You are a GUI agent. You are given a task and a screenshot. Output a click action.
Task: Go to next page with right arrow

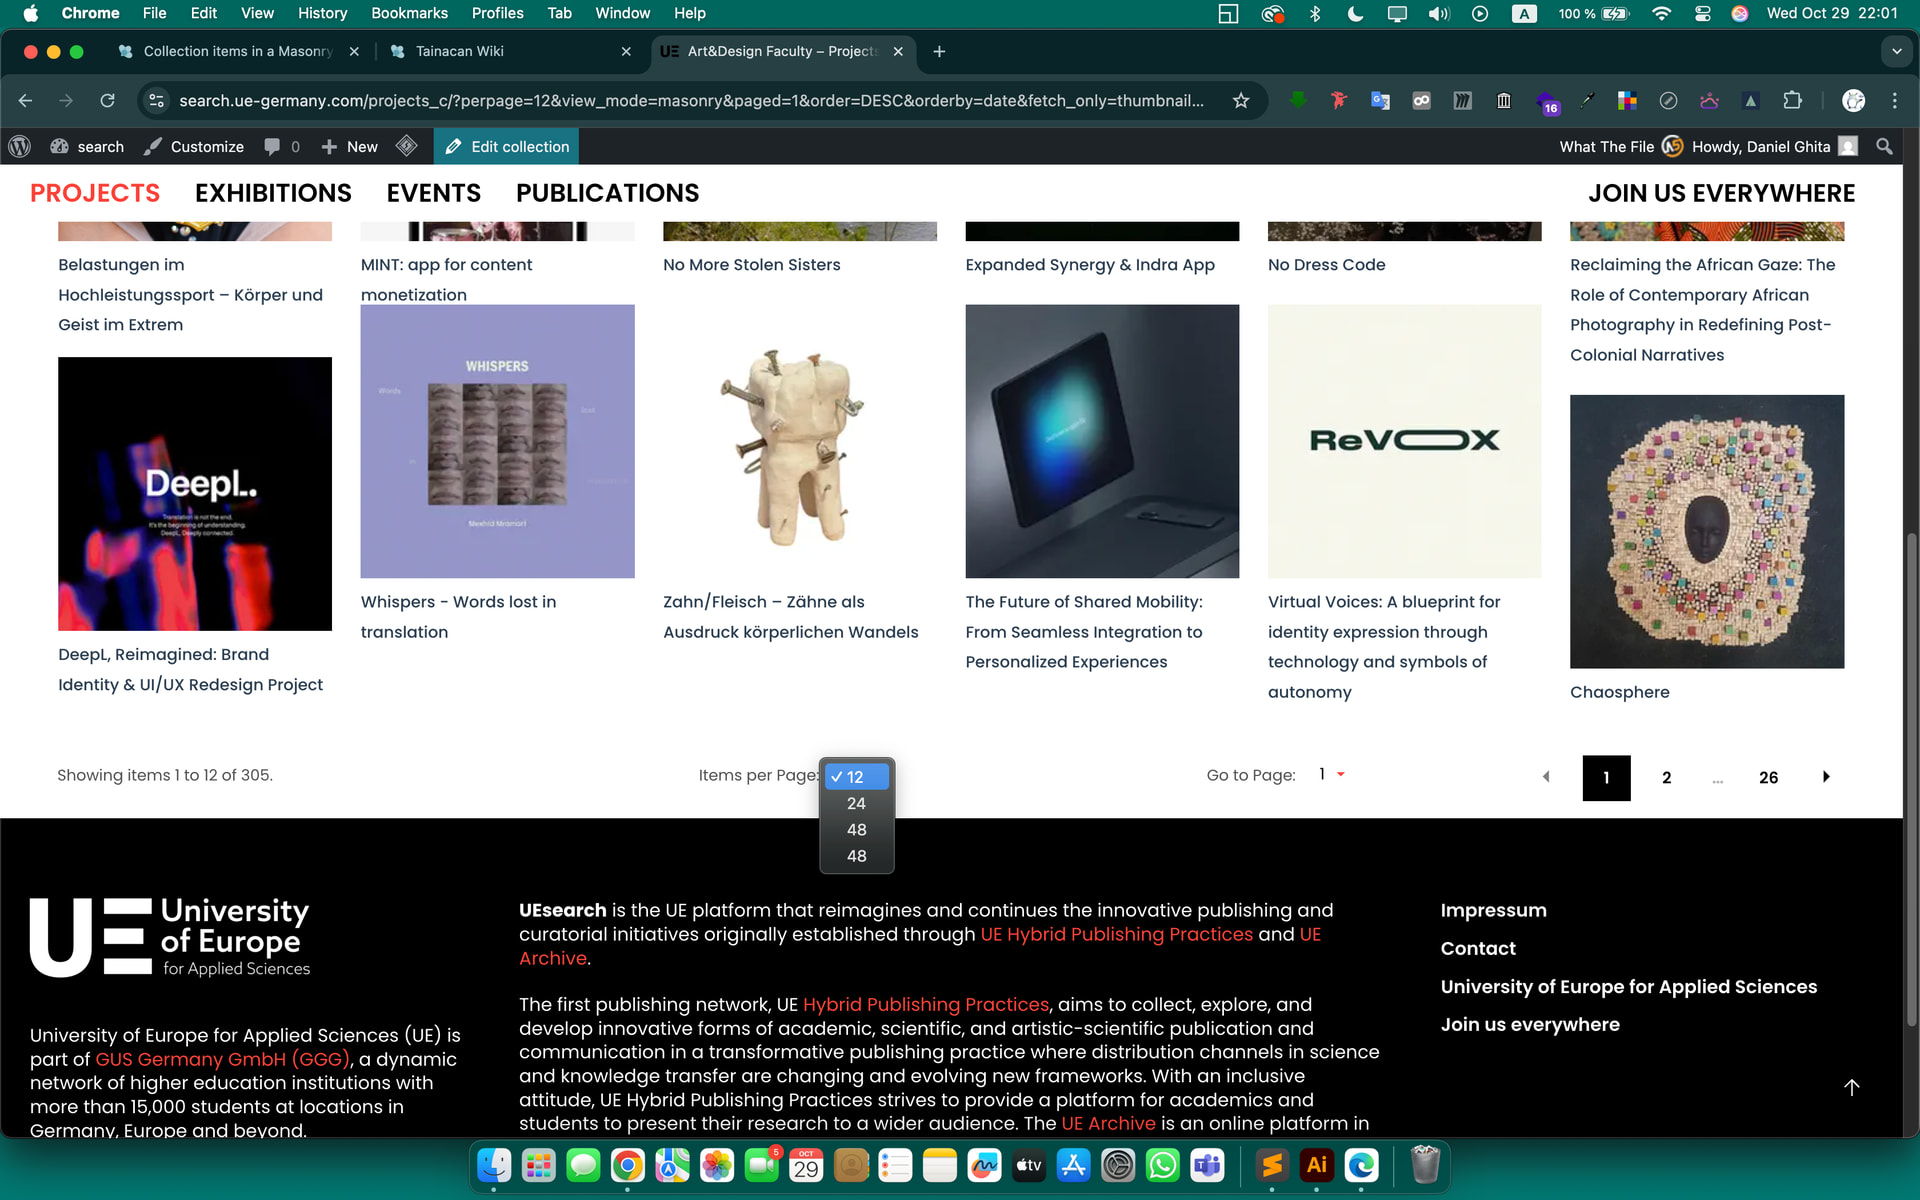pyautogui.click(x=1826, y=777)
